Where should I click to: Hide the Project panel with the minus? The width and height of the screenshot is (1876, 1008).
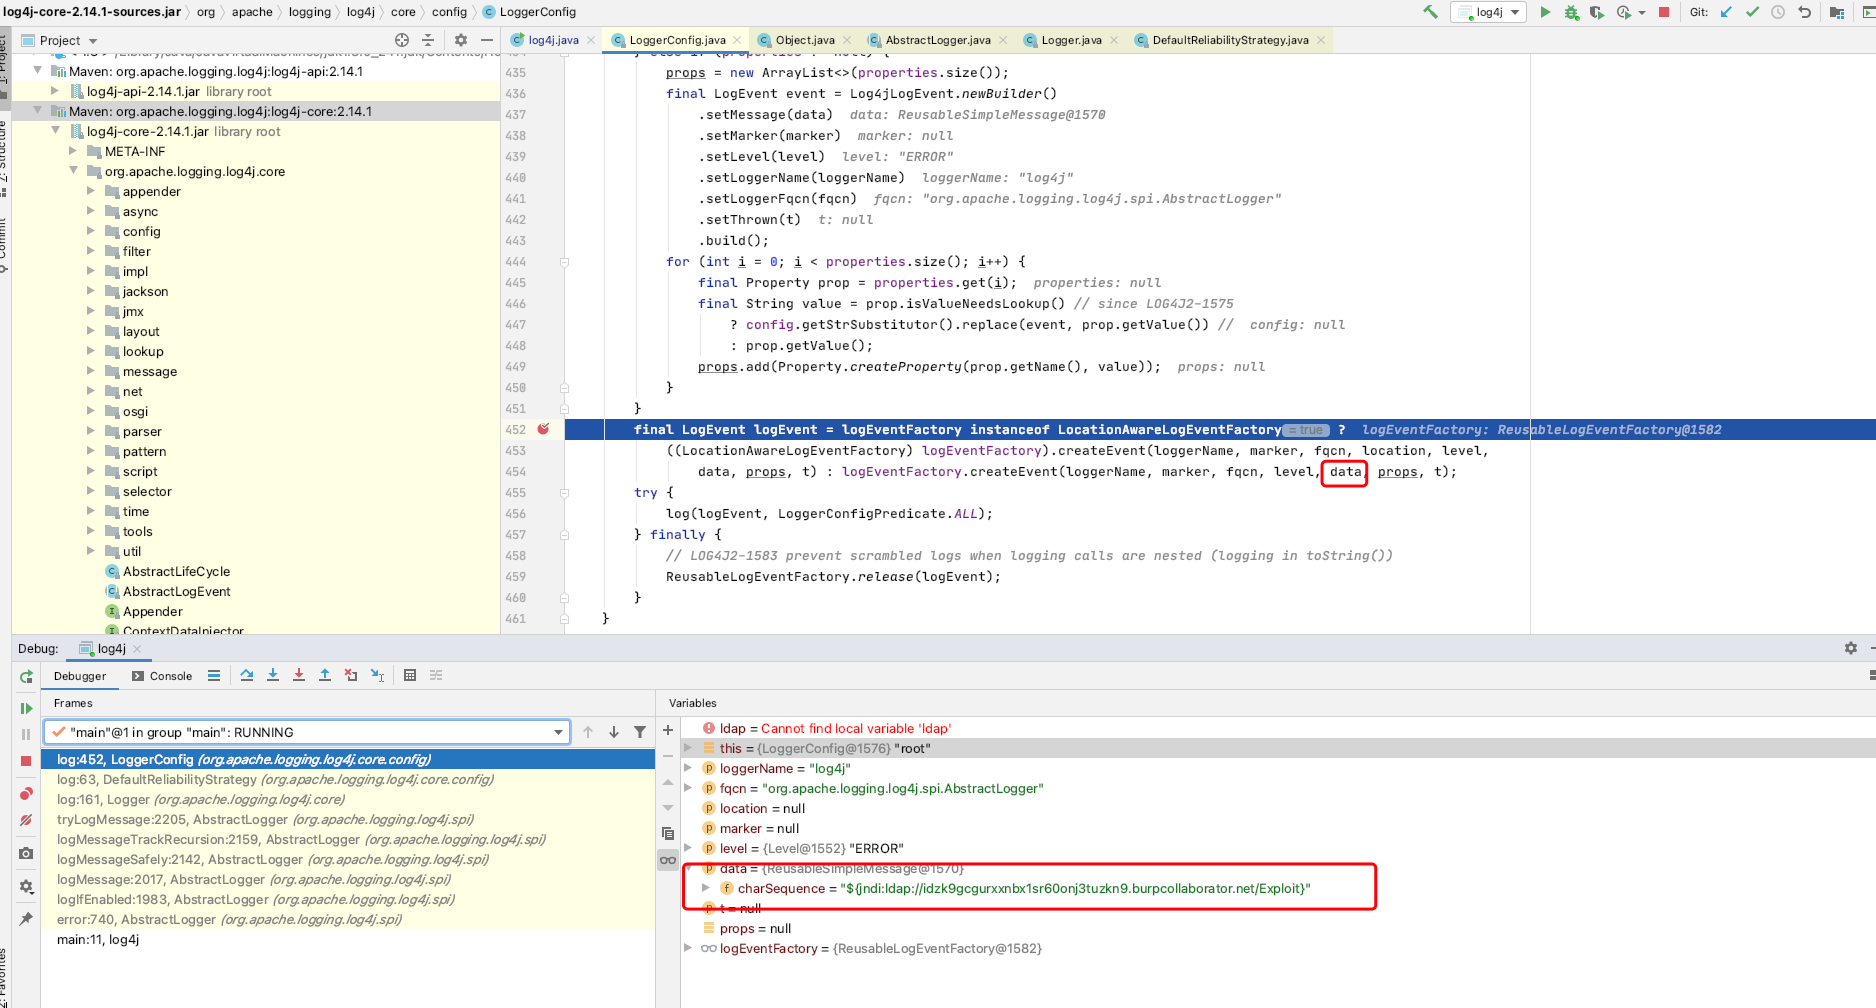click(x=487, y=40)
